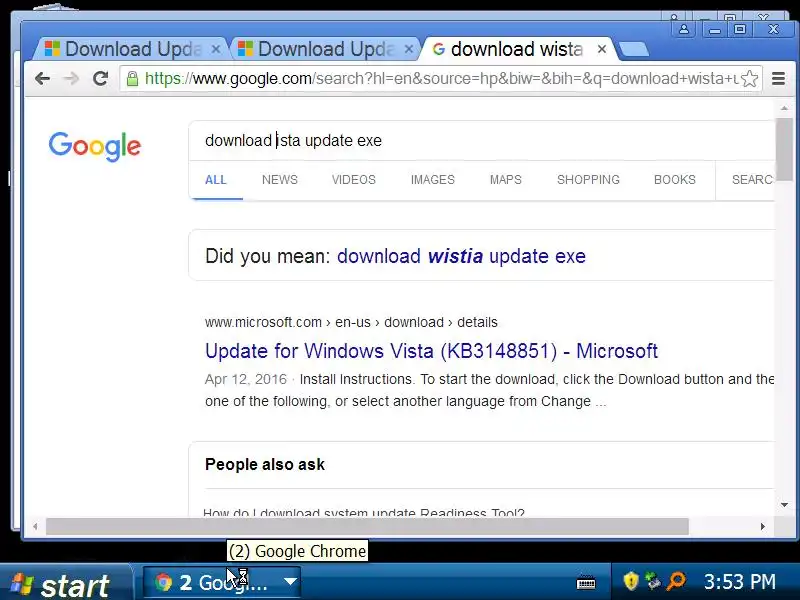Click the vertical scrollbar up arrow
Viewport: 800px width, 600px height.
pyautogui.click(x=784, y=108)
